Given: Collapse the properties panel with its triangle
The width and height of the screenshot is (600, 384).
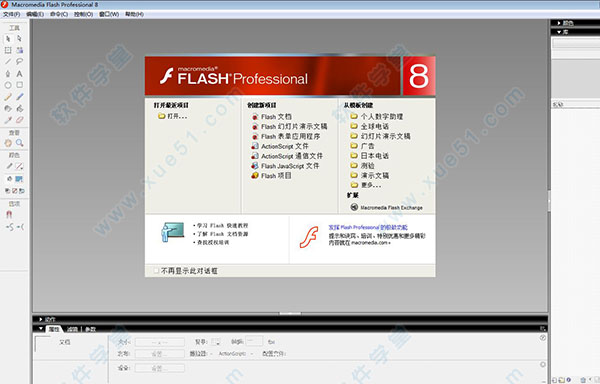Looking at the screenshot, I should (x=41, y=329).
